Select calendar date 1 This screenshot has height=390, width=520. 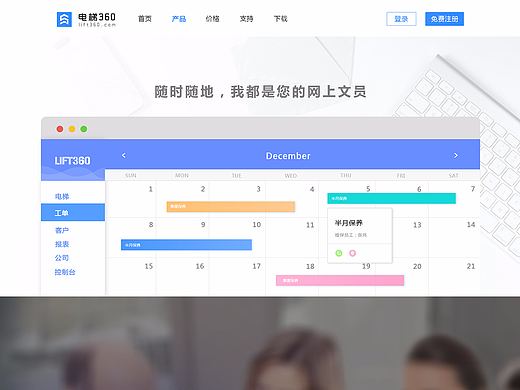click(x=151, y=189)
